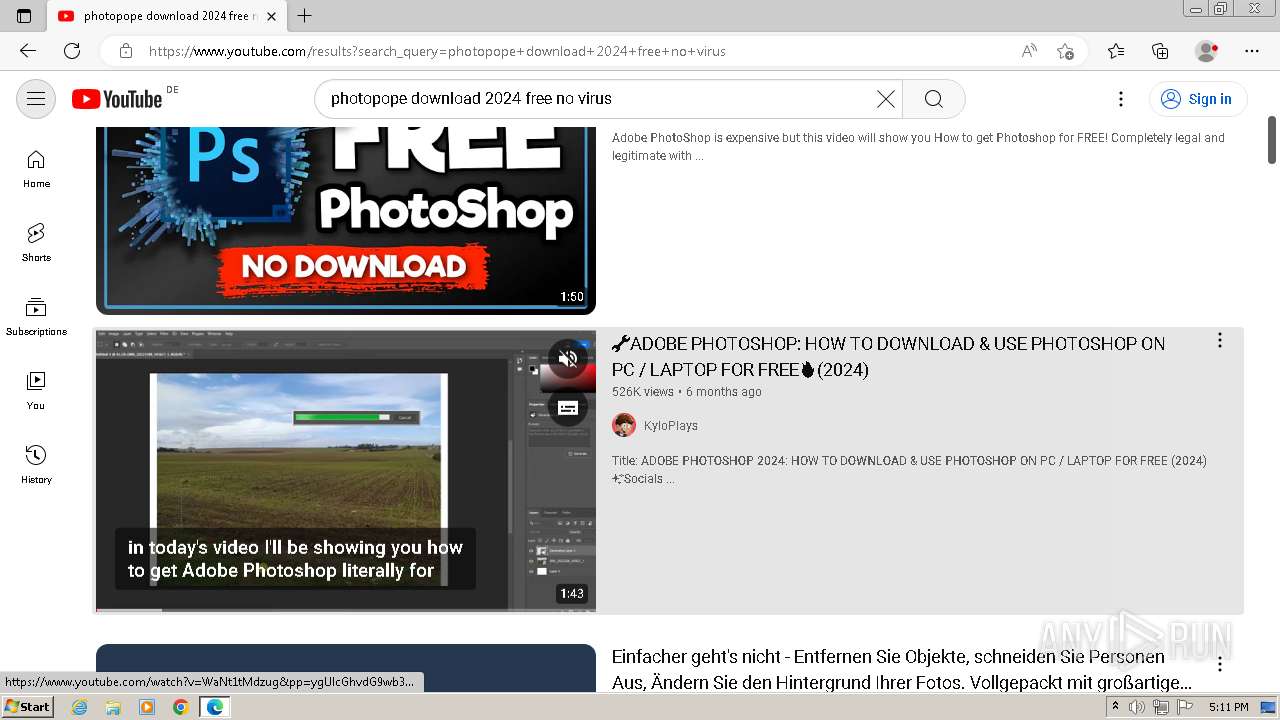The height and width of the screenshot is (720, 1280).
Task: Go to the YouTube home logo
Action: [x=117, y=98]
